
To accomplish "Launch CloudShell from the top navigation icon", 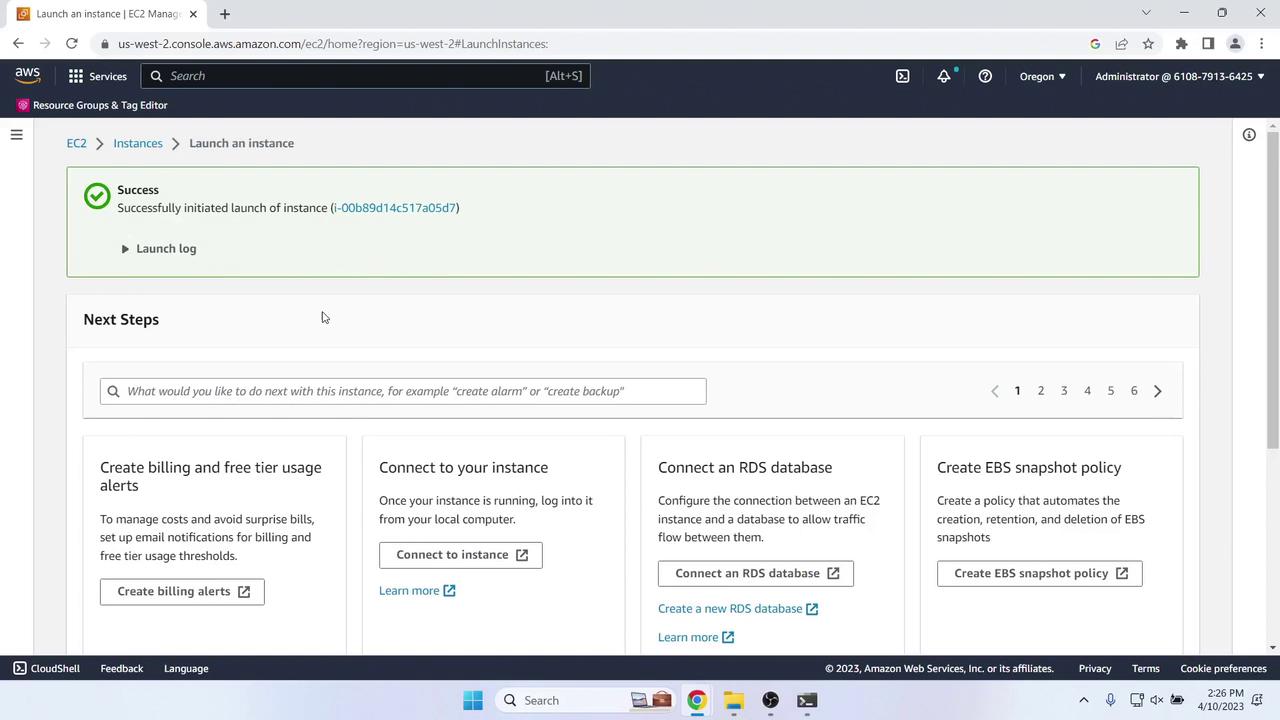I will tap(902, 76).
